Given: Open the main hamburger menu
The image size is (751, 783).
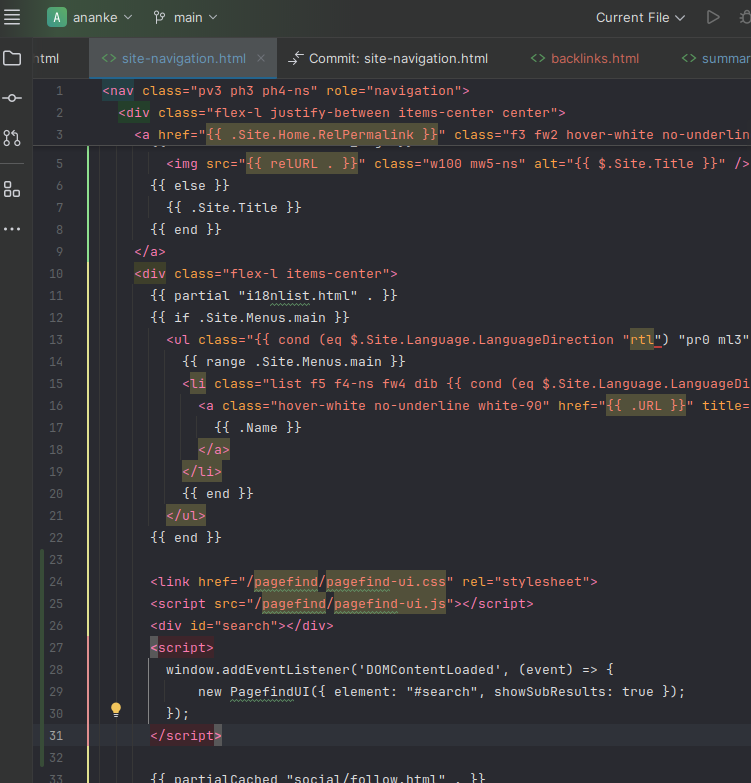Looking at the screenshot, I should 12,17.
